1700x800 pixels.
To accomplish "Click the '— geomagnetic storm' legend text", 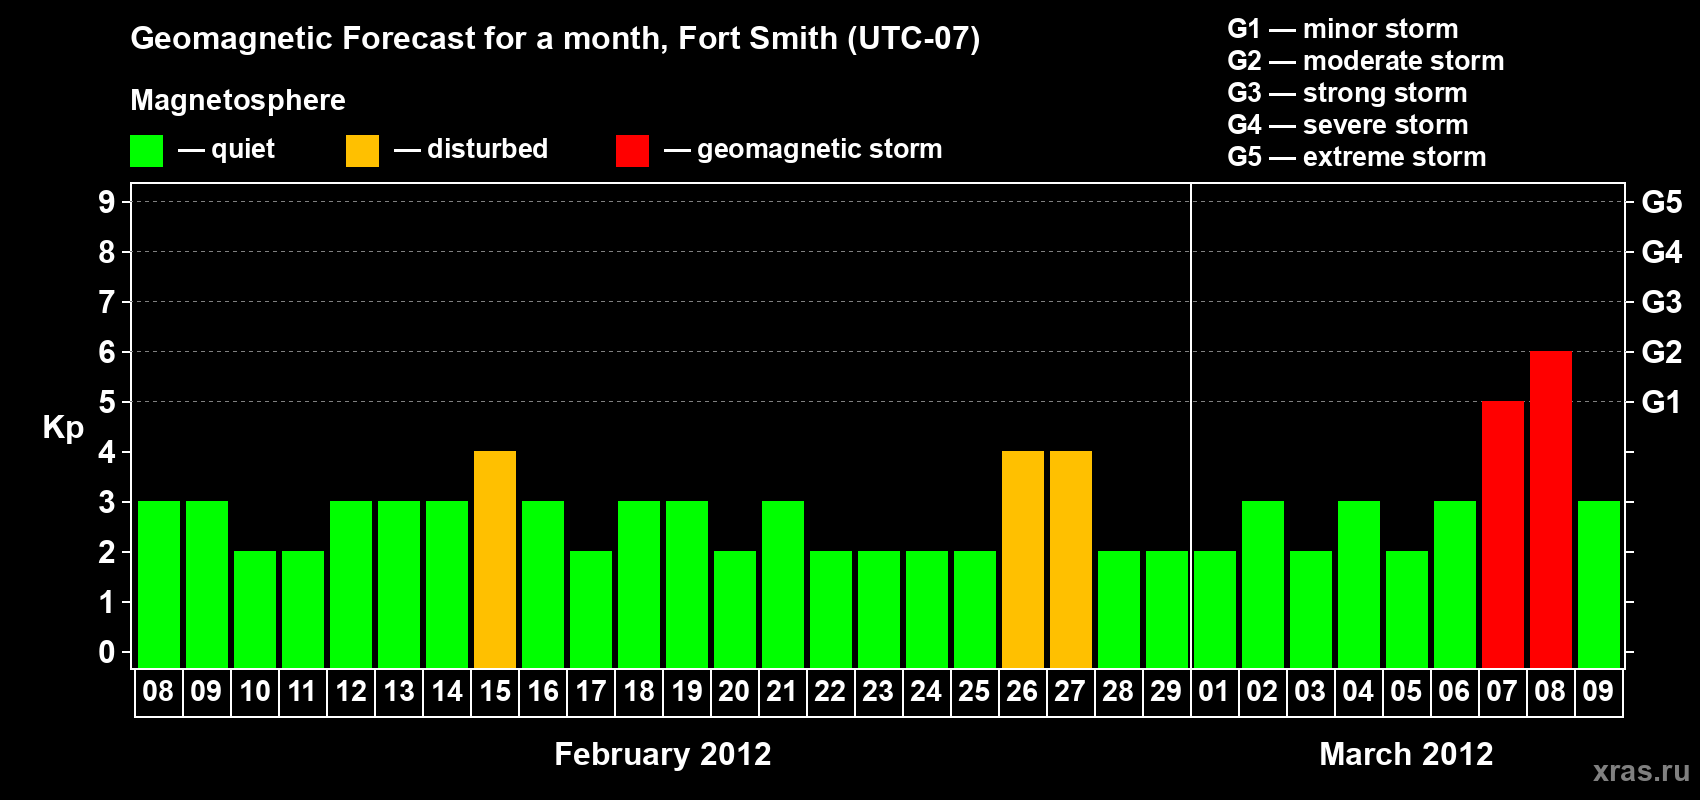I will coord(803,150).
